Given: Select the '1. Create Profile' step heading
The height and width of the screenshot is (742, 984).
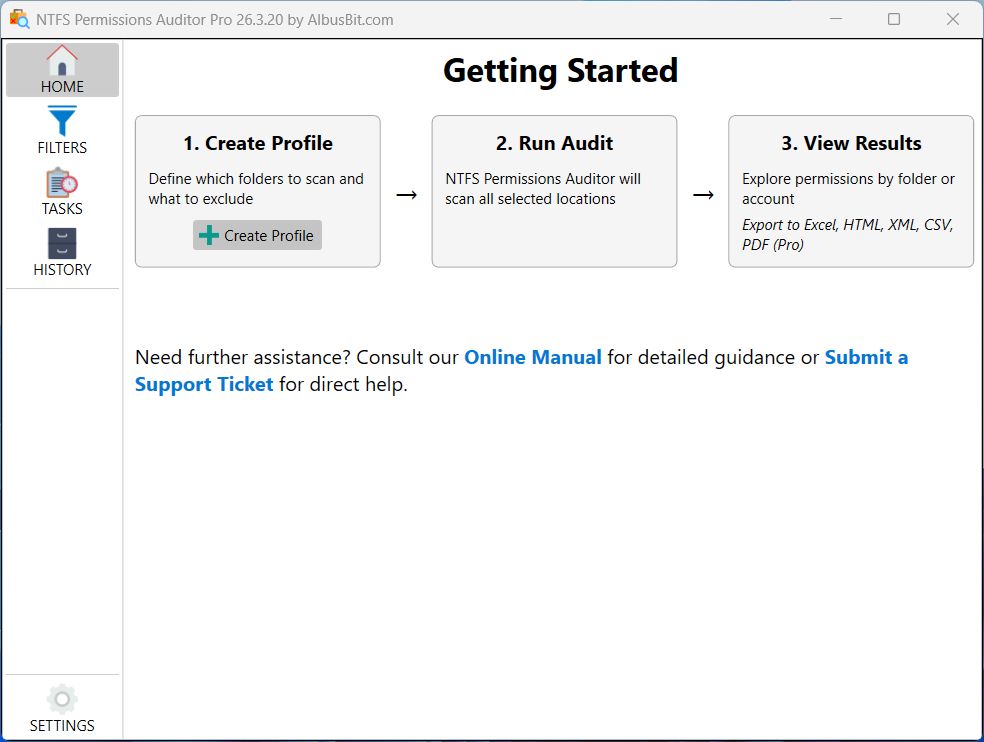Looking at the screenshot, I should click(258, 143).
